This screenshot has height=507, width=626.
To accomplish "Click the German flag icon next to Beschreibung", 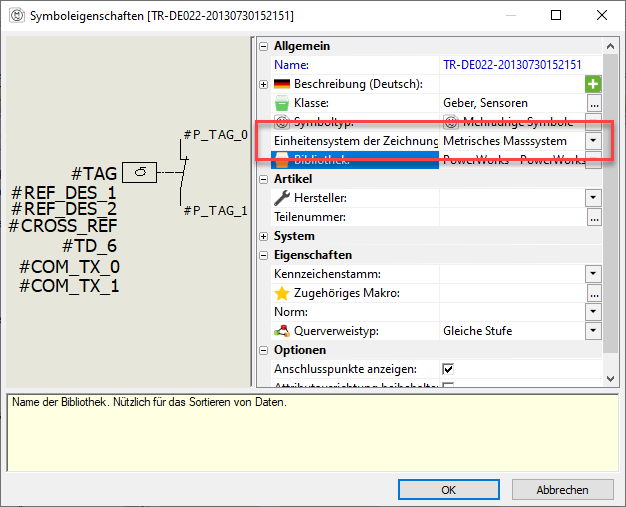I will (x=281, y=84).
